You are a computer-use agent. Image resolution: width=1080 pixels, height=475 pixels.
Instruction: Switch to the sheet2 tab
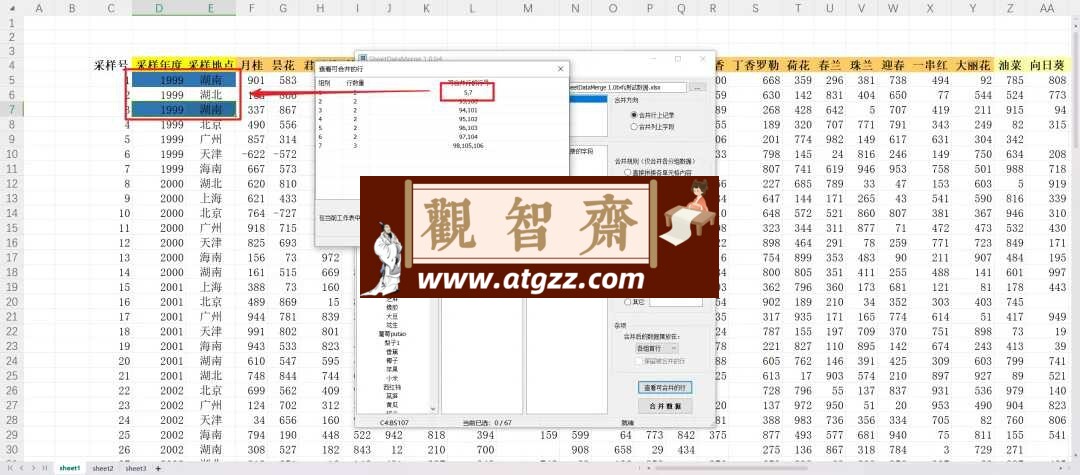pos(103,468)
